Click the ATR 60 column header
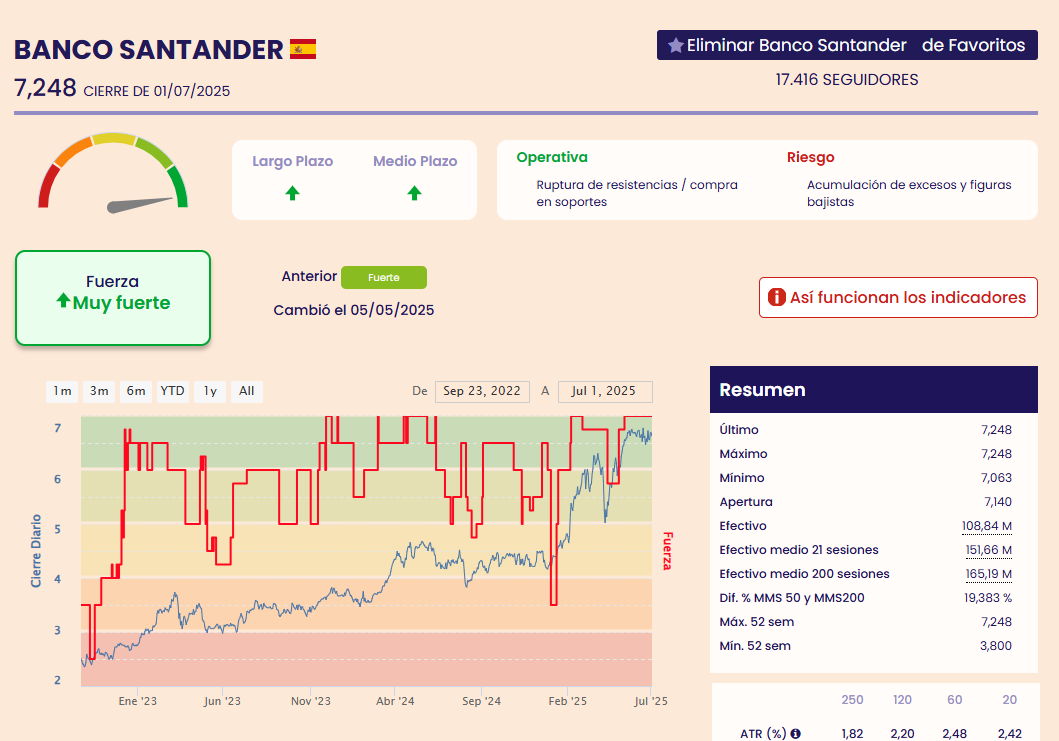Screen dimensions: 1059x741 coord(954,700)
